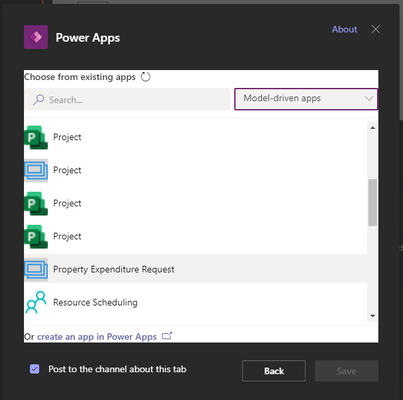This screenshot has width=403, height=400.
Task: Focus the Search apps input field
Action: tap(127, 99)
